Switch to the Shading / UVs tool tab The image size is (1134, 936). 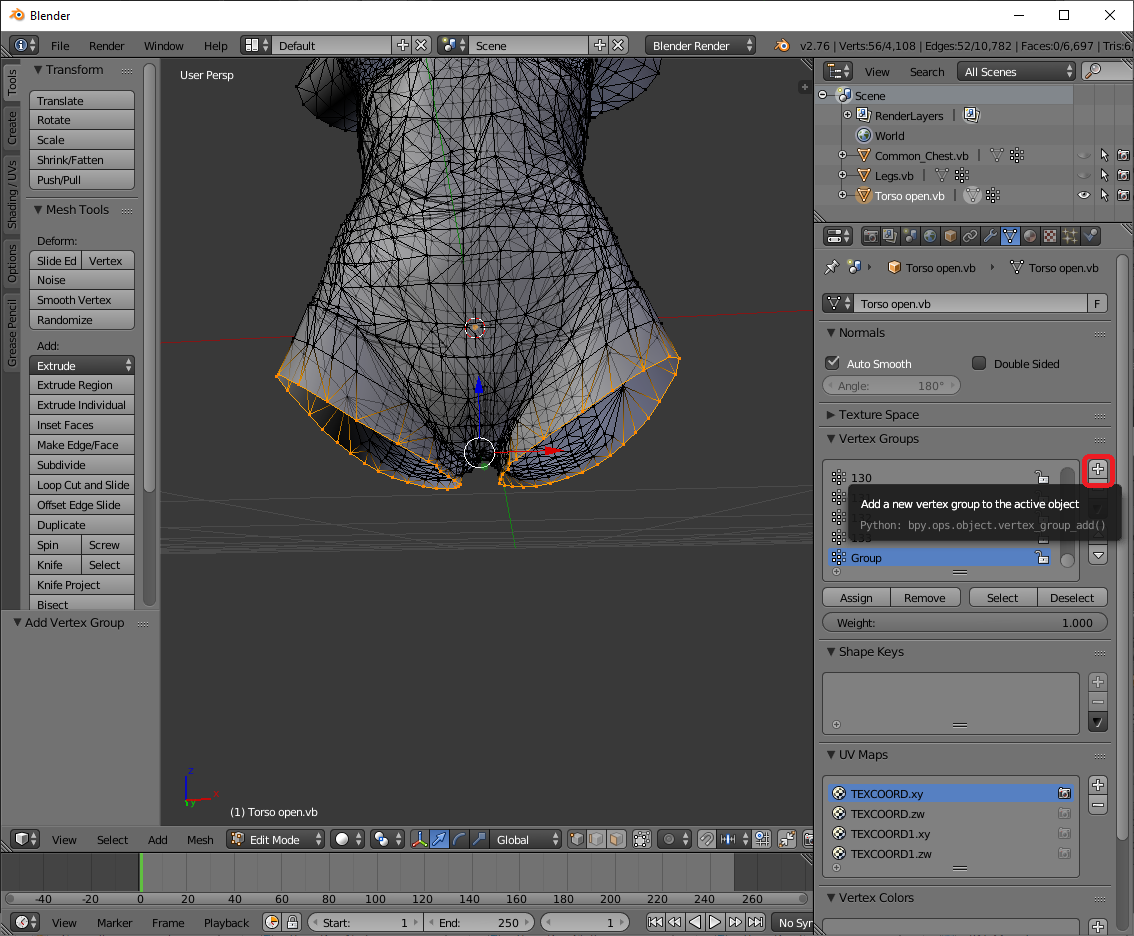pos(12,195)
